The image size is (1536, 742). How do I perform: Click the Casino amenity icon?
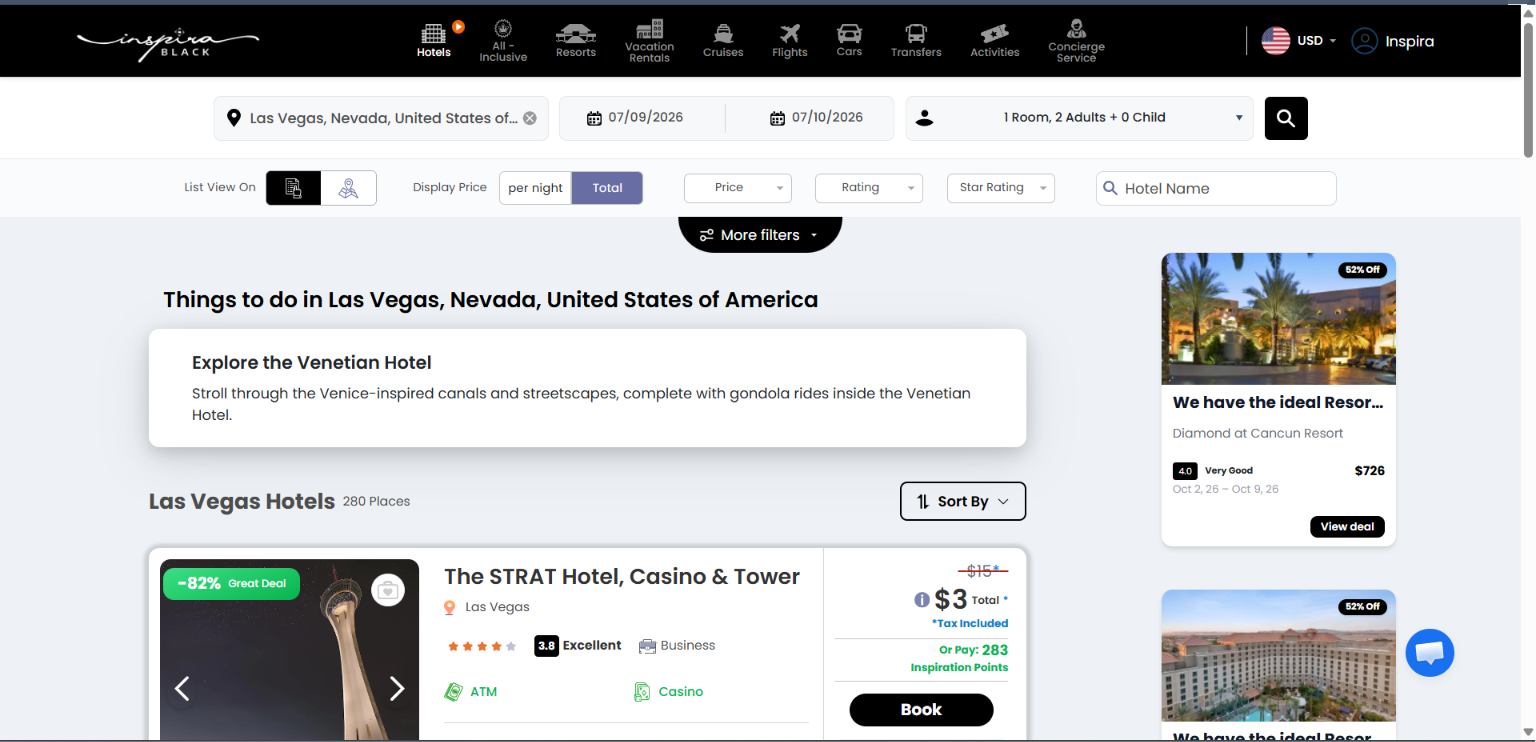[642, 691]
